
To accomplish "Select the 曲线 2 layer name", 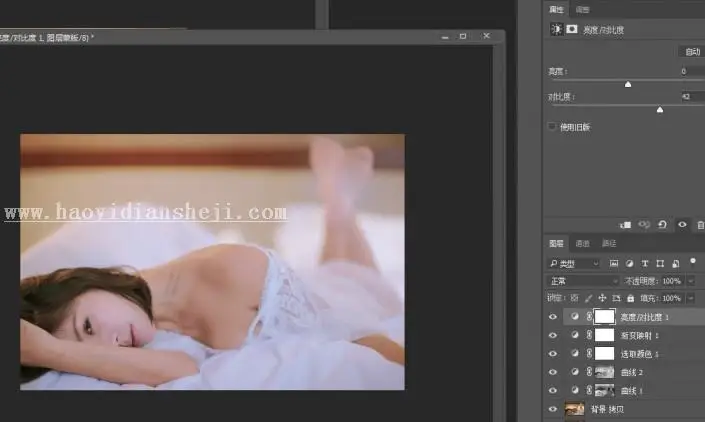I will click(632, 373).
